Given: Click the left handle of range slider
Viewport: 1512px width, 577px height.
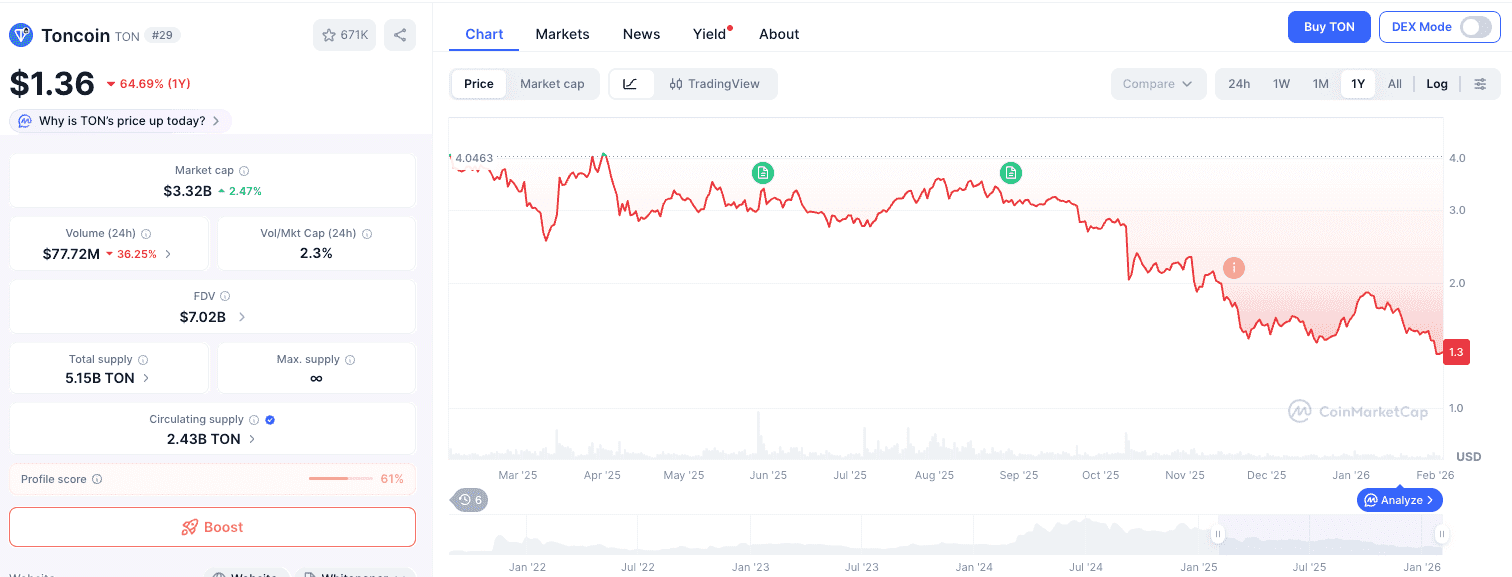Looking at the screenshot, I should pos(1218,534).
